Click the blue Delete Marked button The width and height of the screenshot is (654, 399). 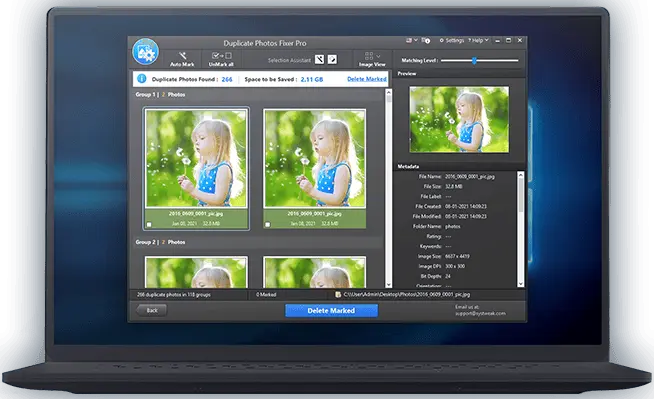[332, 311]
